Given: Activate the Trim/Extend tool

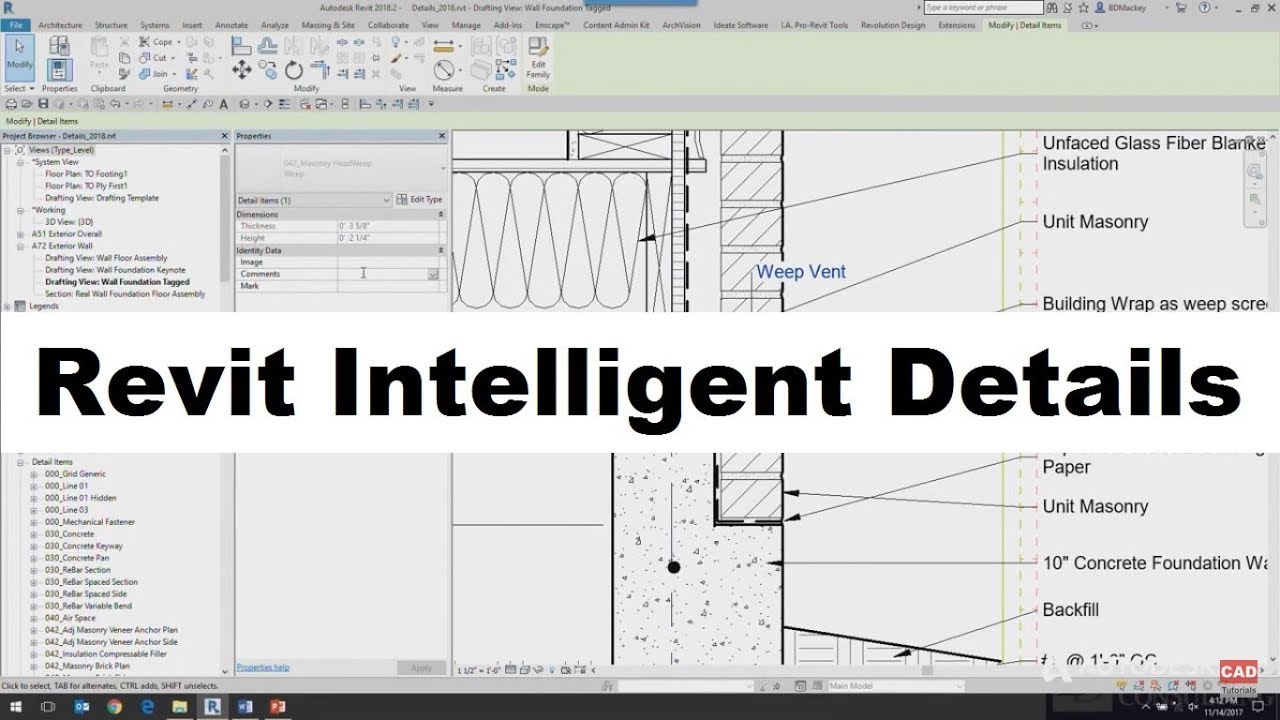Looking at the screenshot, I should [319, 70].
